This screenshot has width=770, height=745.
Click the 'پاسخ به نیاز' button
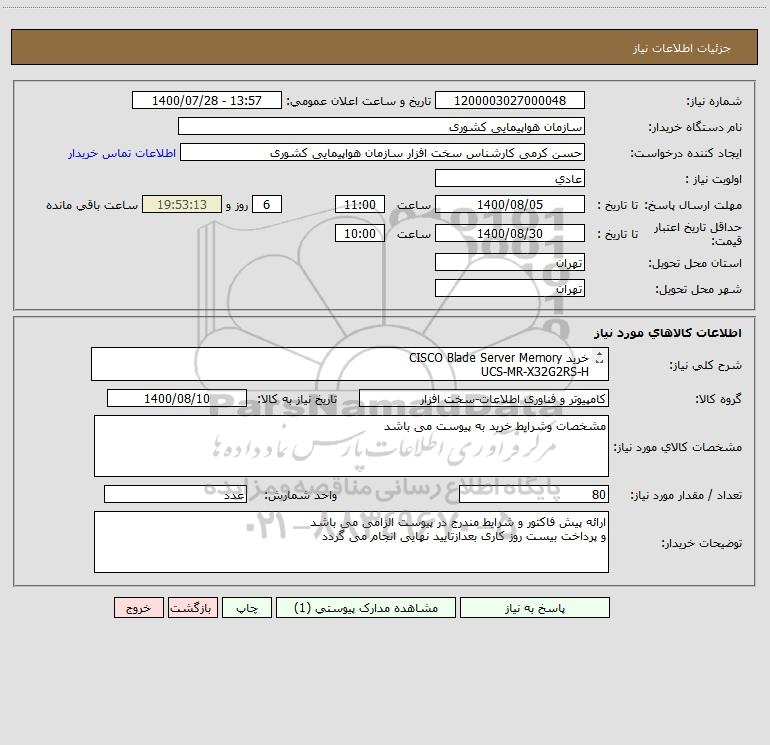[535, 607]
